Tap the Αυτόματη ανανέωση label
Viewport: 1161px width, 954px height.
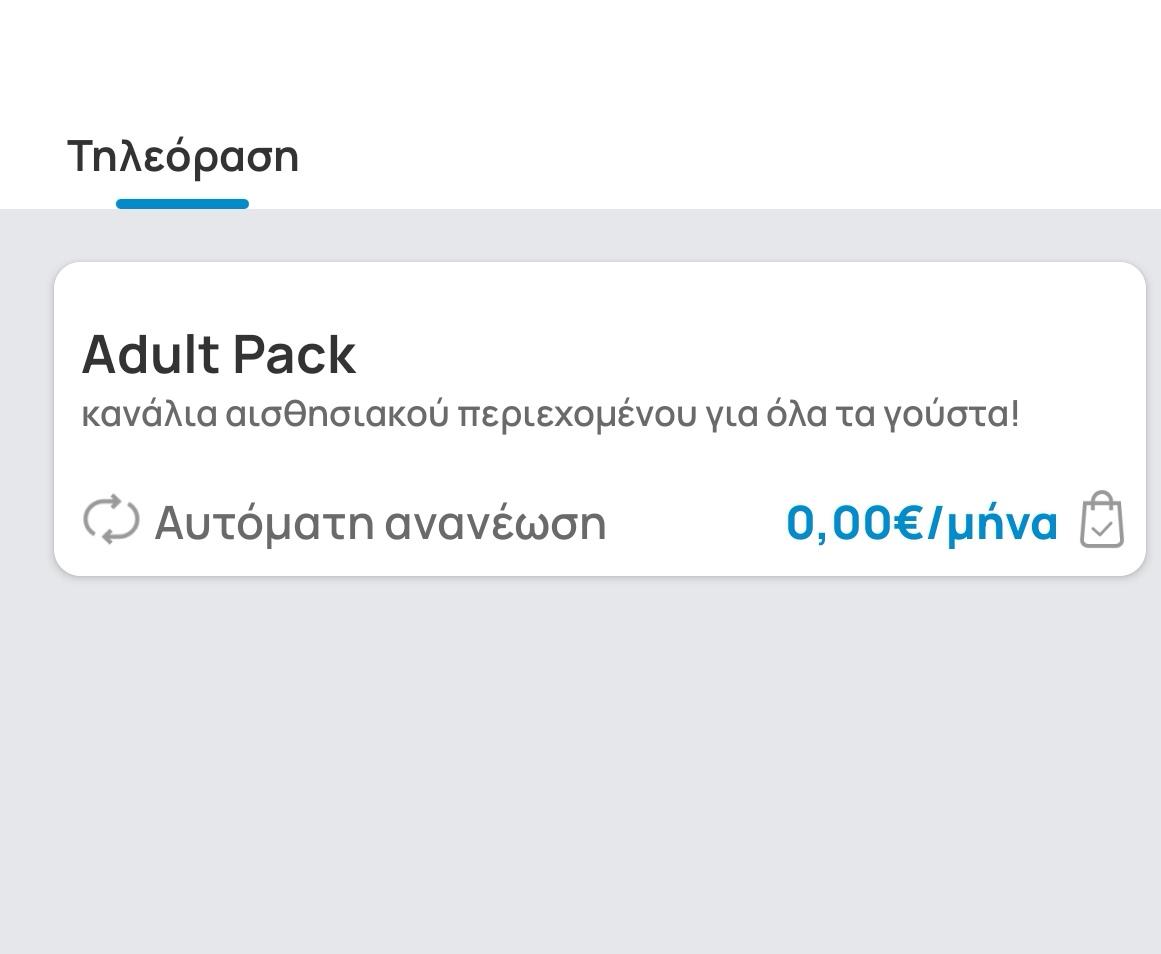381,523
